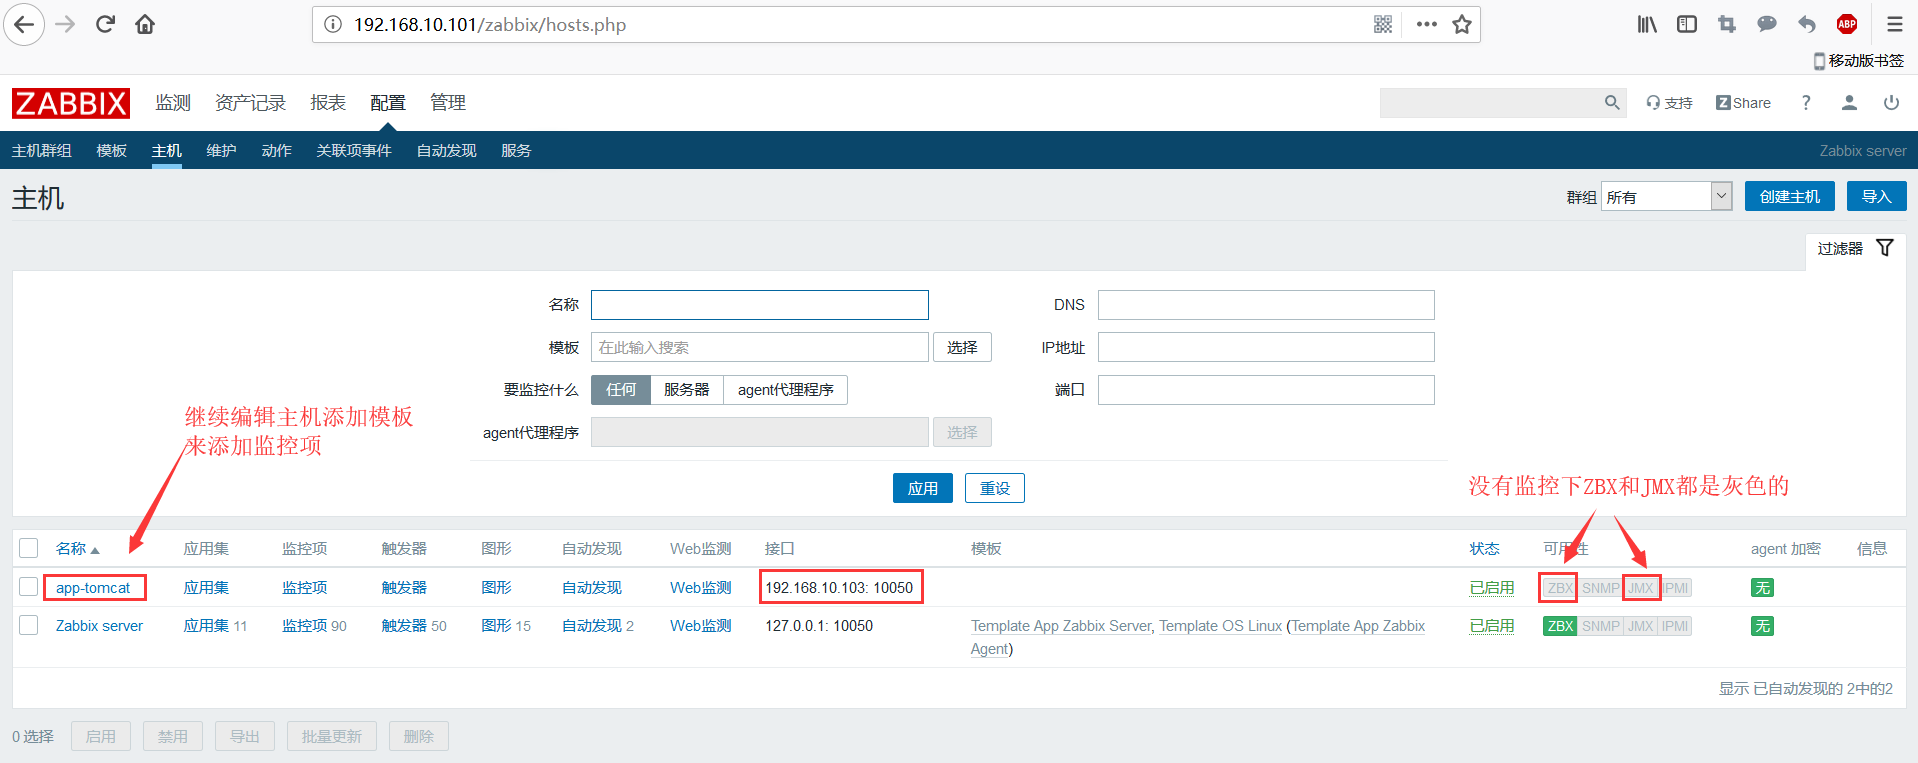Open the app-tomcat host link
1918x763 pixels.
click(93, 588)
